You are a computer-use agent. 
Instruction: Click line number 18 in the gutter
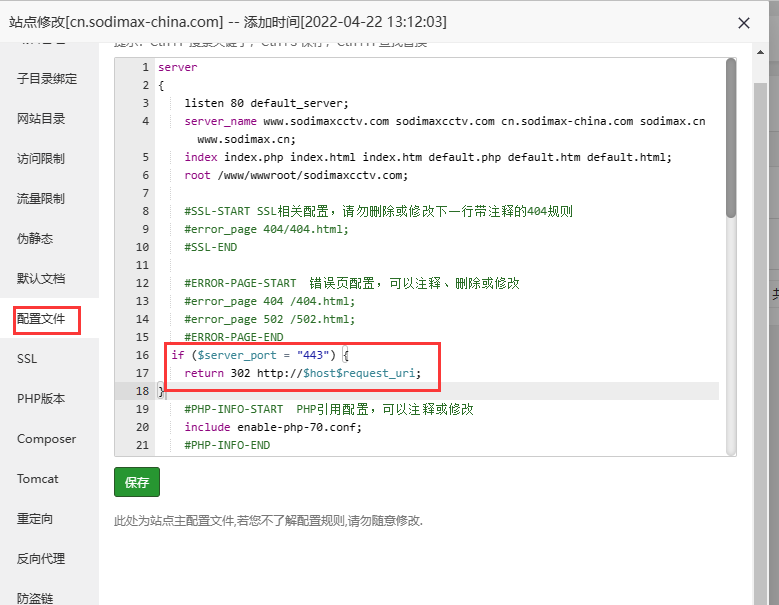click(142, 391)
